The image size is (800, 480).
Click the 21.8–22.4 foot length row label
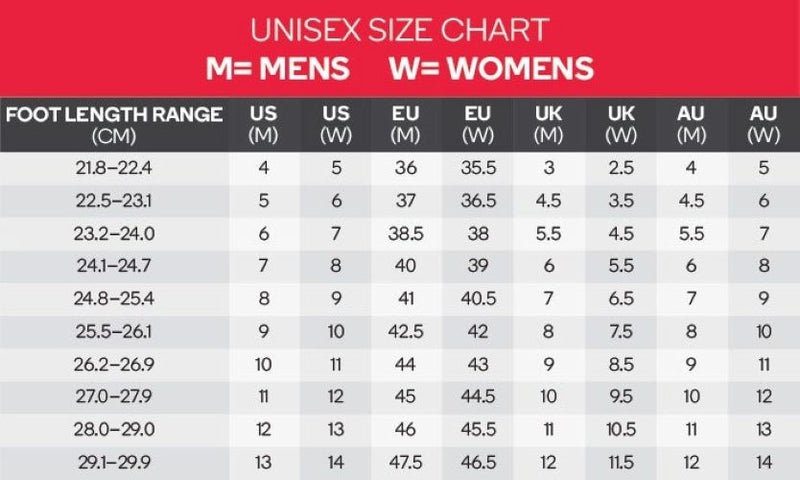[114, 168]
